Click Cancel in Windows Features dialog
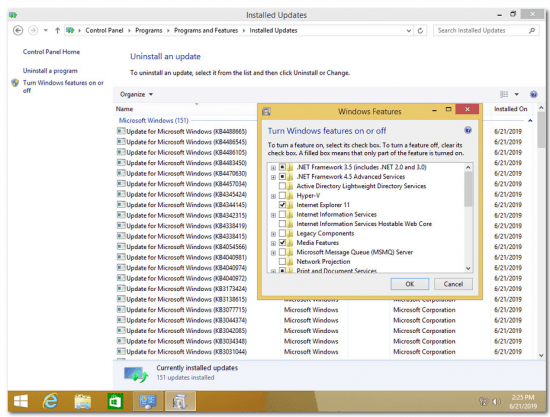The height and width of the screenshot is (417, 550). coord(453,284)
